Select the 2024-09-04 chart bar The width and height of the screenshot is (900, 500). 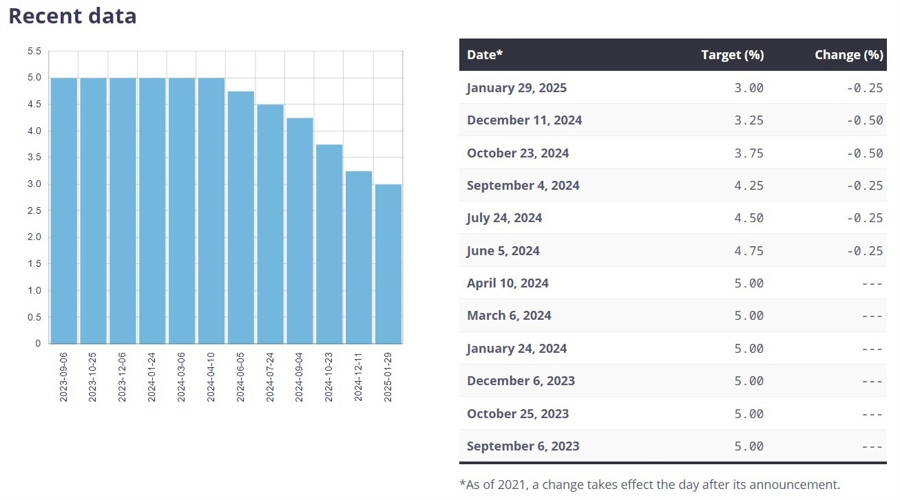(x=300, y=231)
